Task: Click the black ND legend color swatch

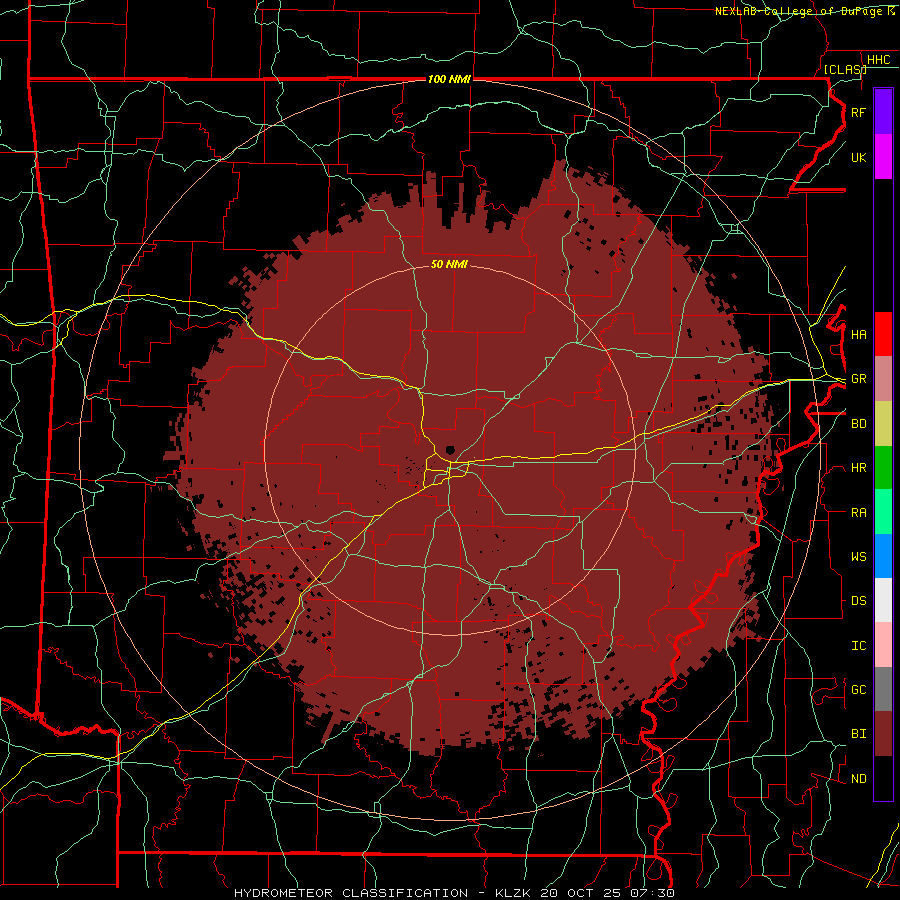Action: pyautogui.click(x=883, y=778)
